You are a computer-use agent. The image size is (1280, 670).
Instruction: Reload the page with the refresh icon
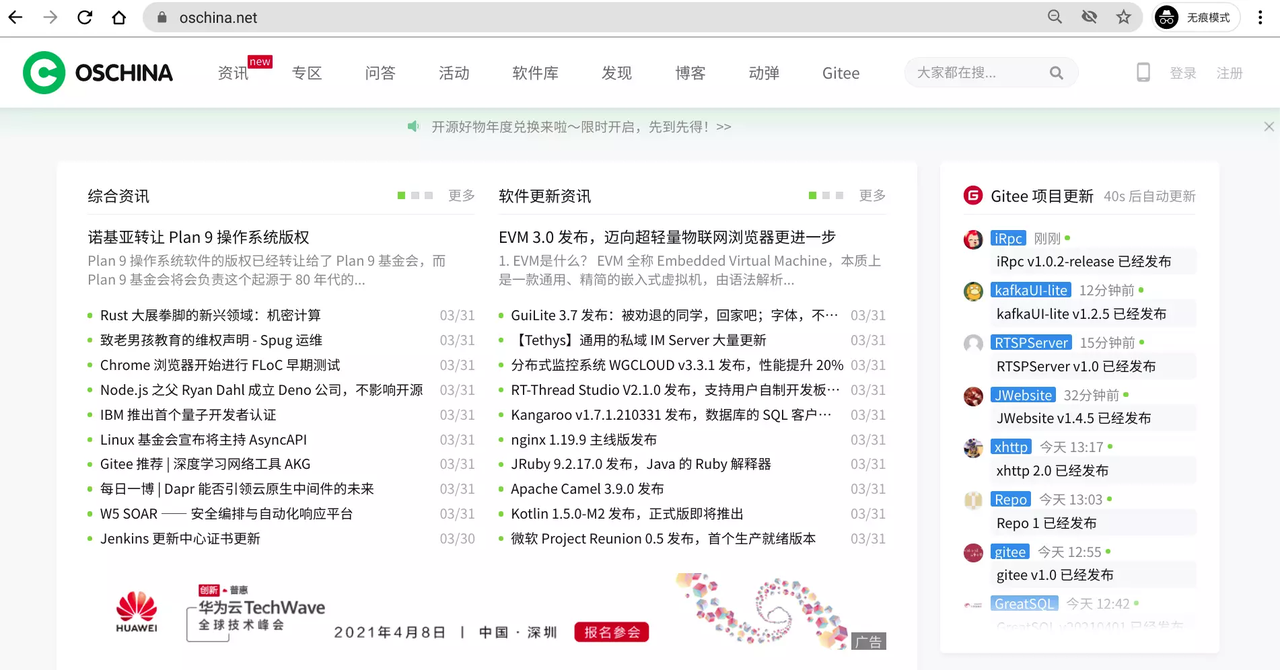click(85, 17)
